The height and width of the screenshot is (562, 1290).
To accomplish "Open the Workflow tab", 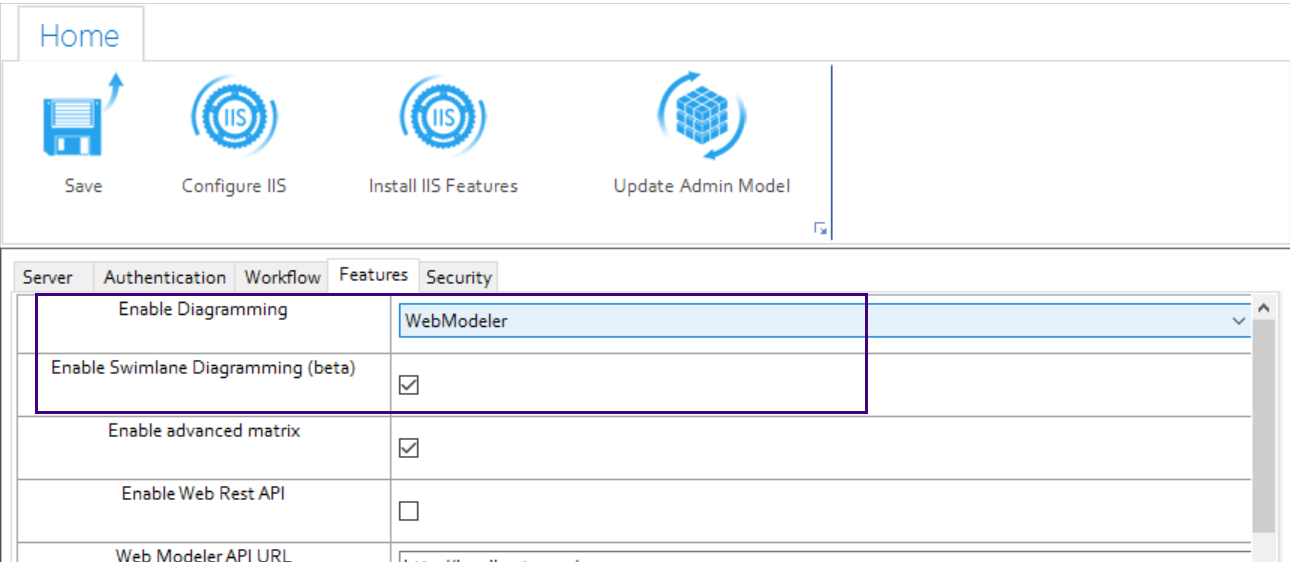I will (x=282, y=277).
